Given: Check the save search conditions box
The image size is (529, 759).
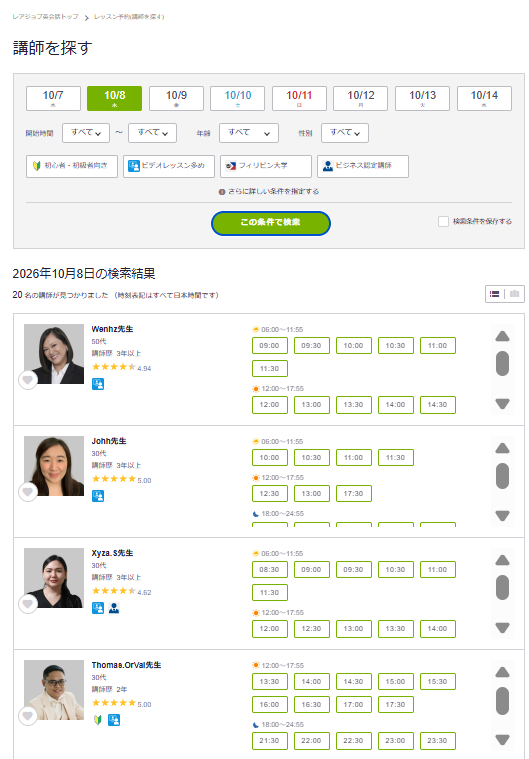Looking at the screenshot, I should point(443,222).
